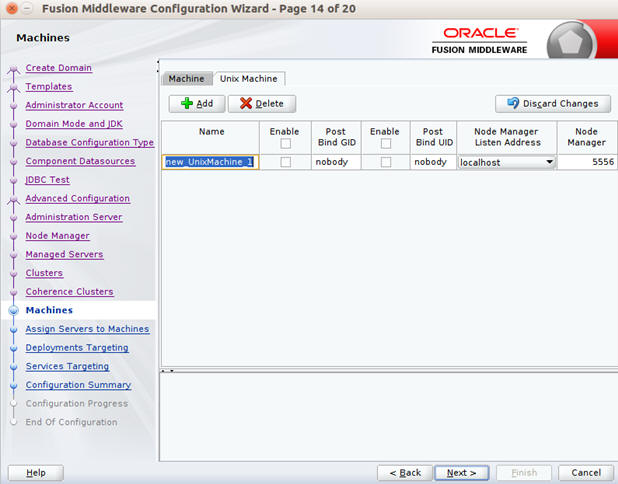
Task: Close the Configuration Wizard window
Action: (12, 8)
